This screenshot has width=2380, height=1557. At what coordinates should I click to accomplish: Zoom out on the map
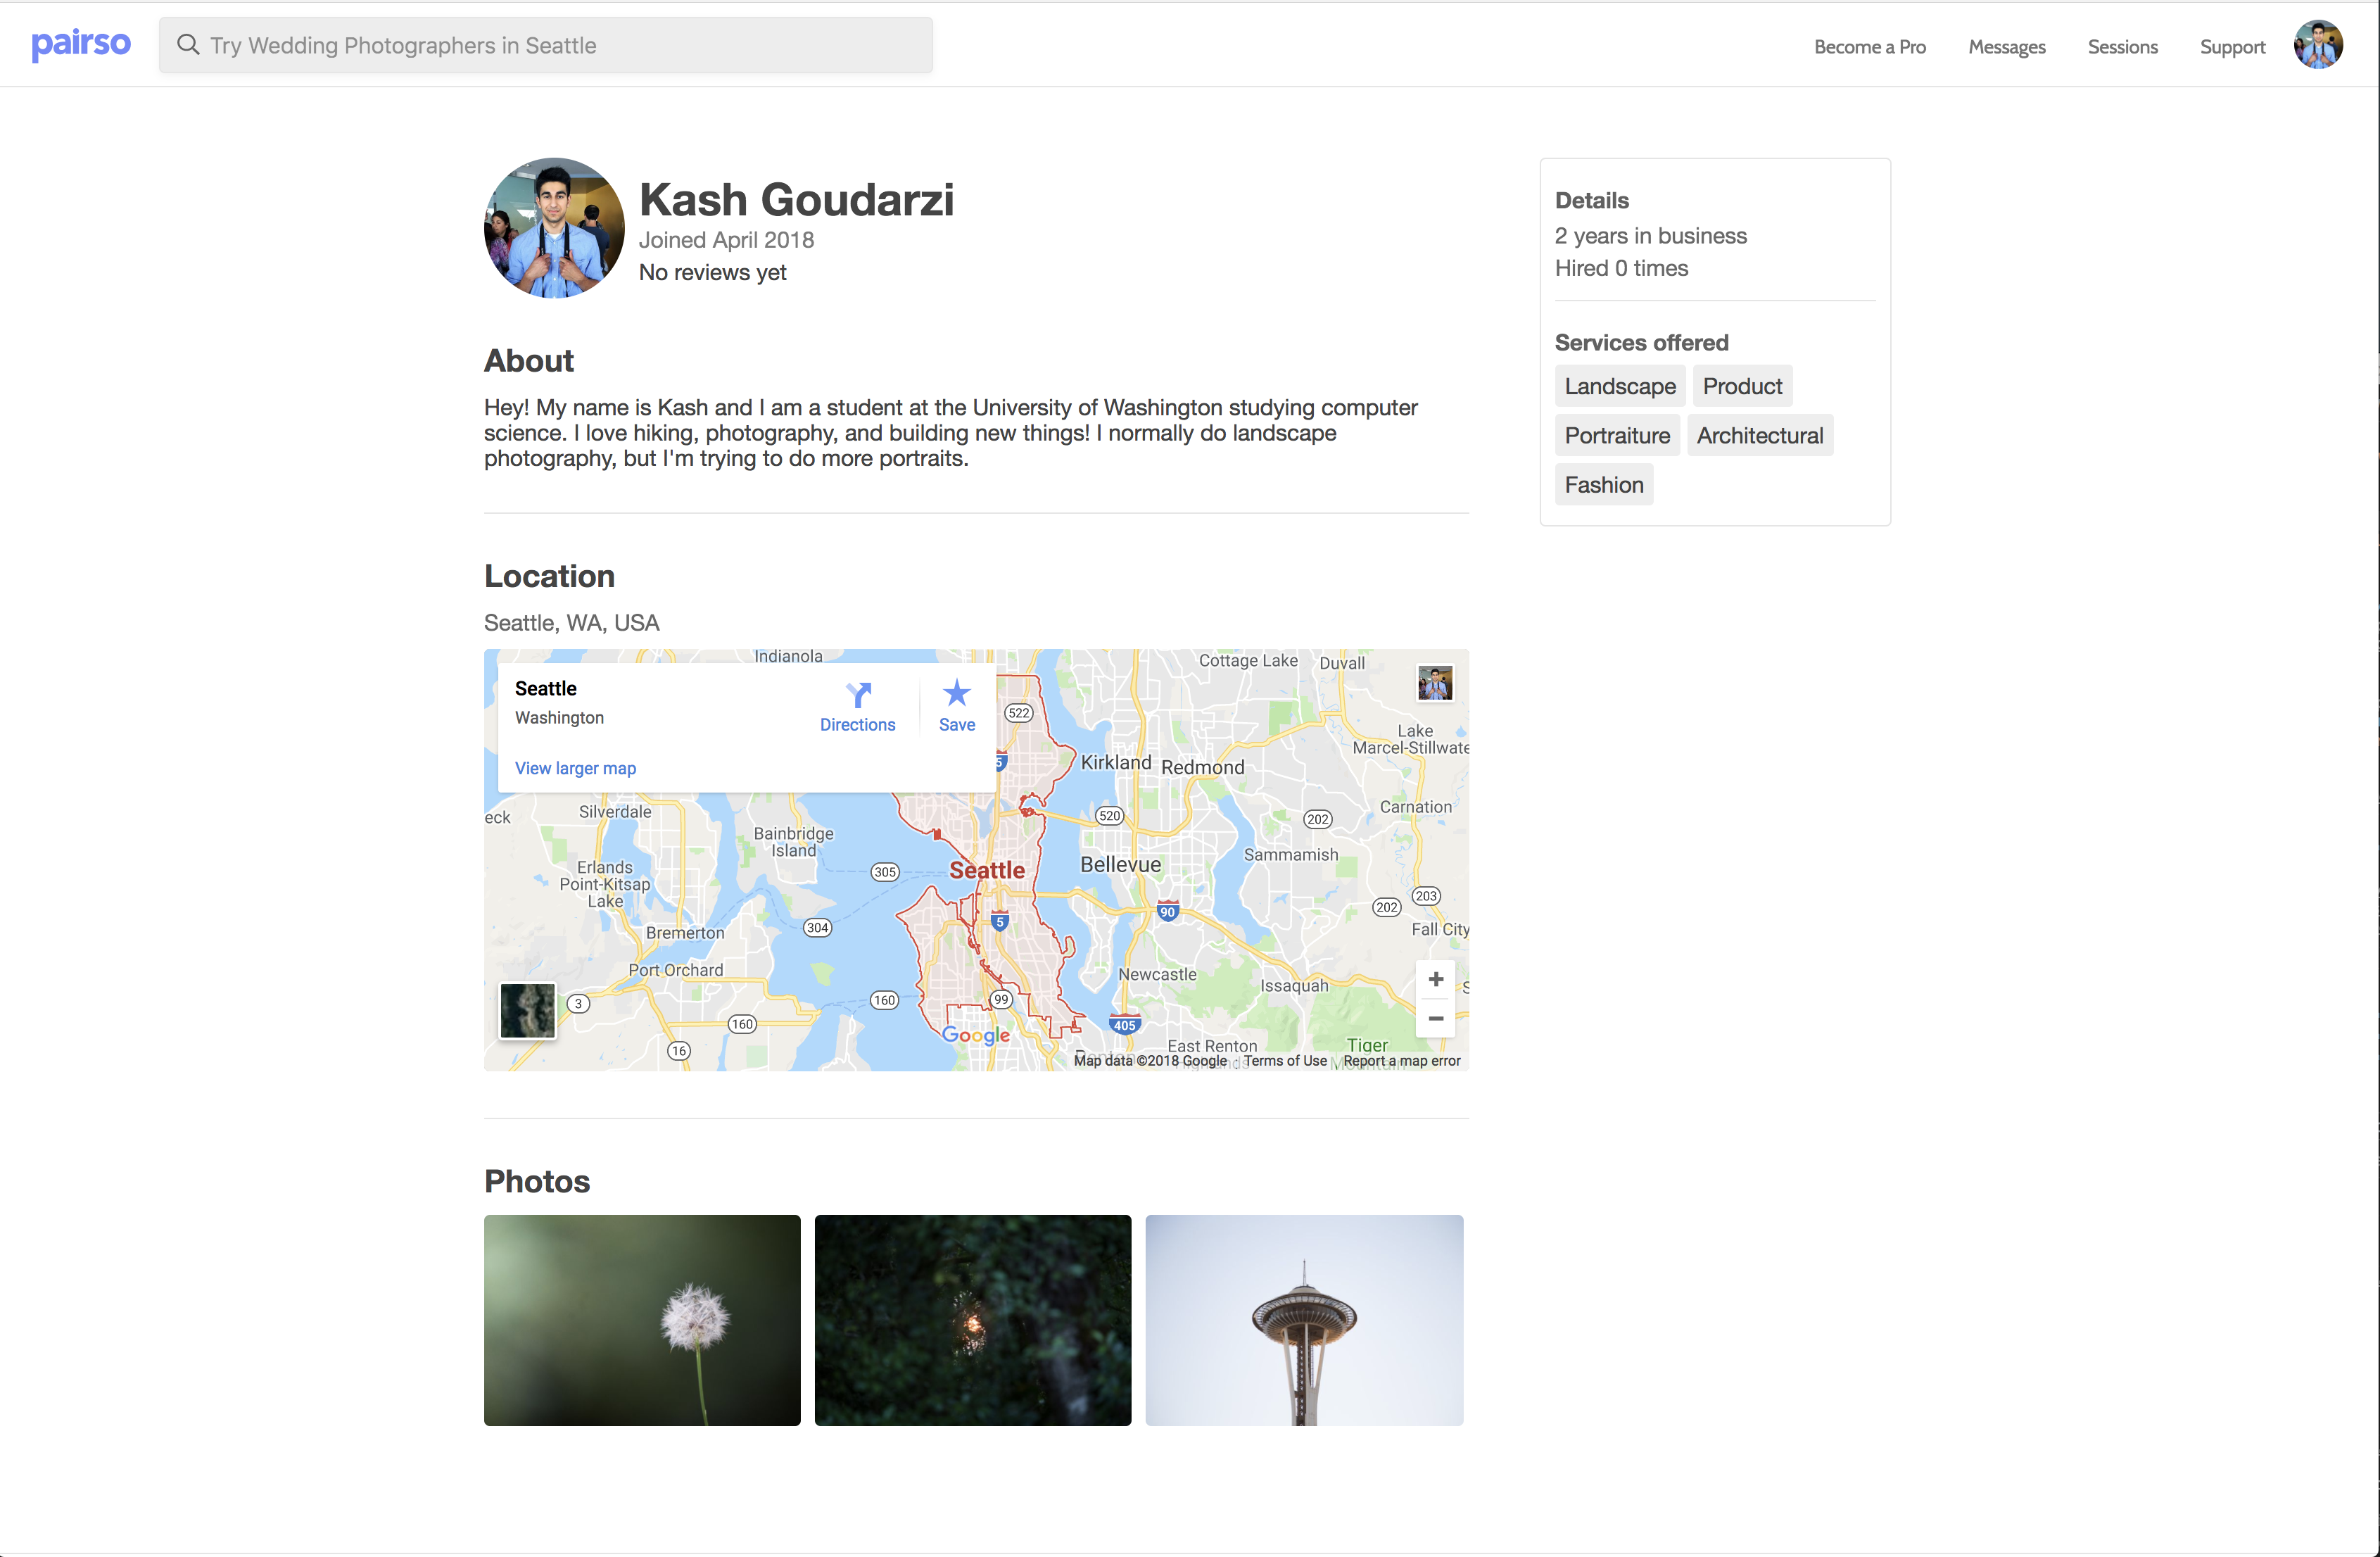(x=1435, y=1019)
